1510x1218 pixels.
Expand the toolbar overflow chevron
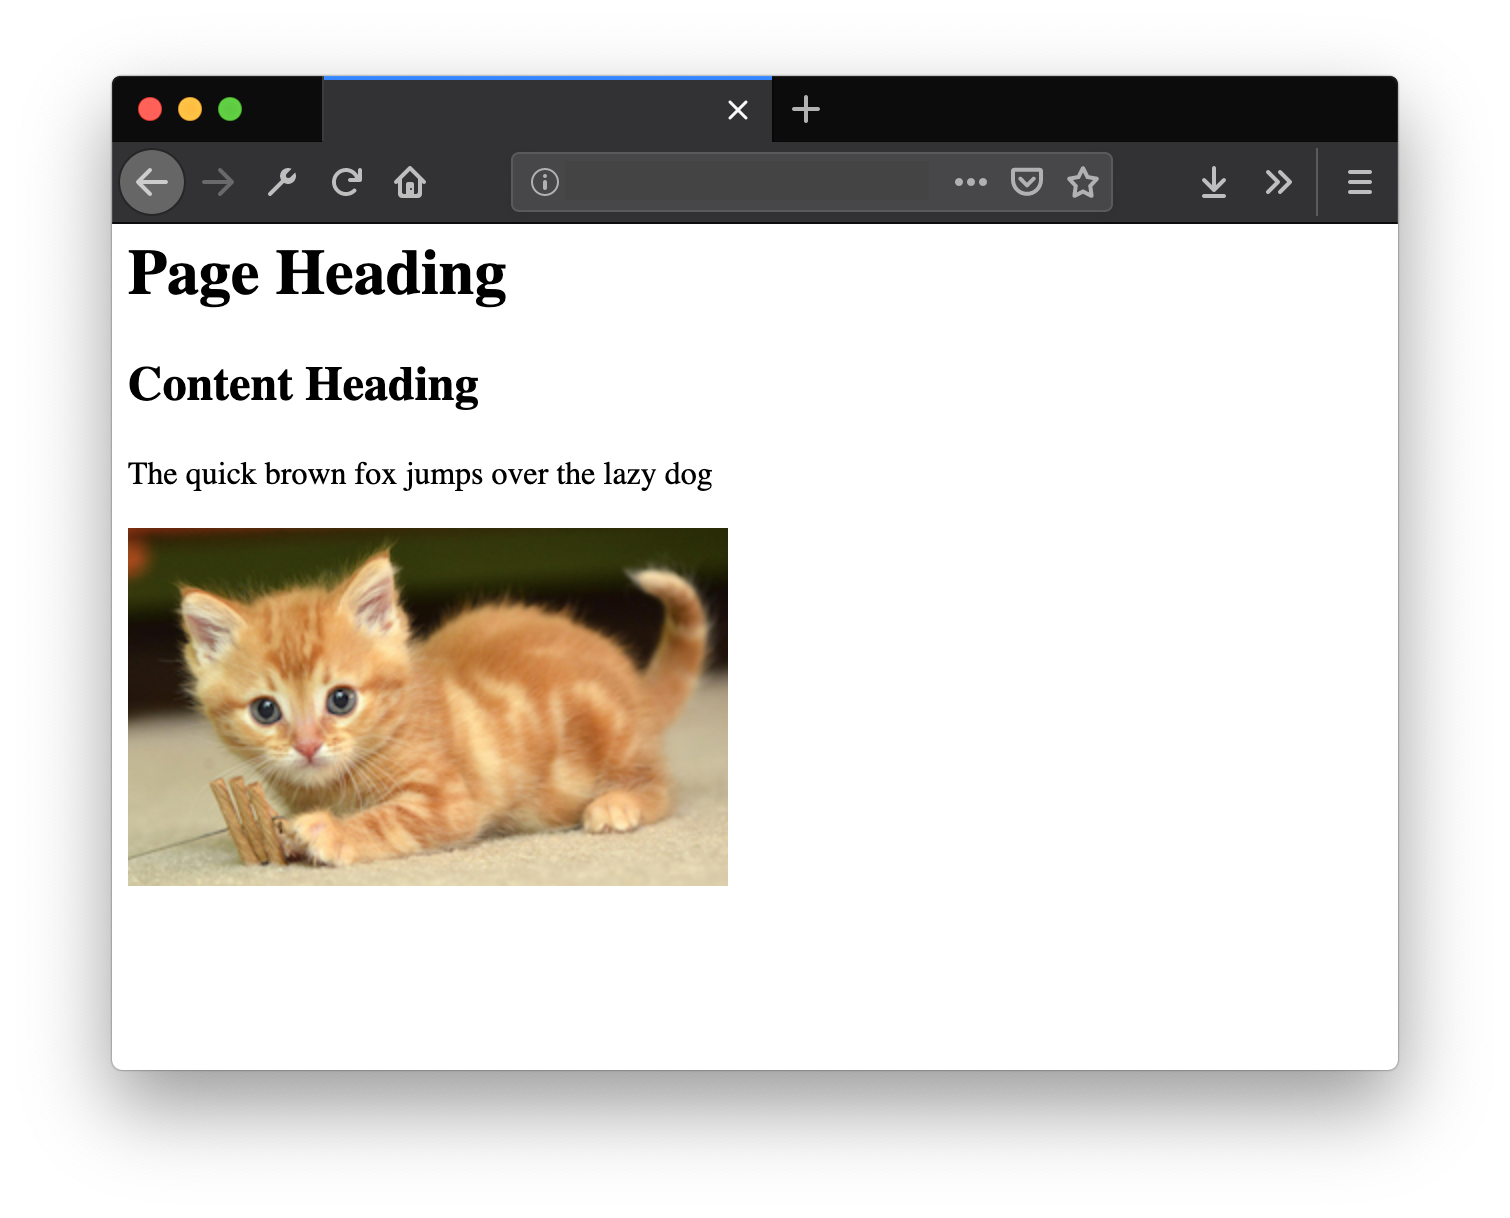pyautogui.click(x=1277, y=181)
